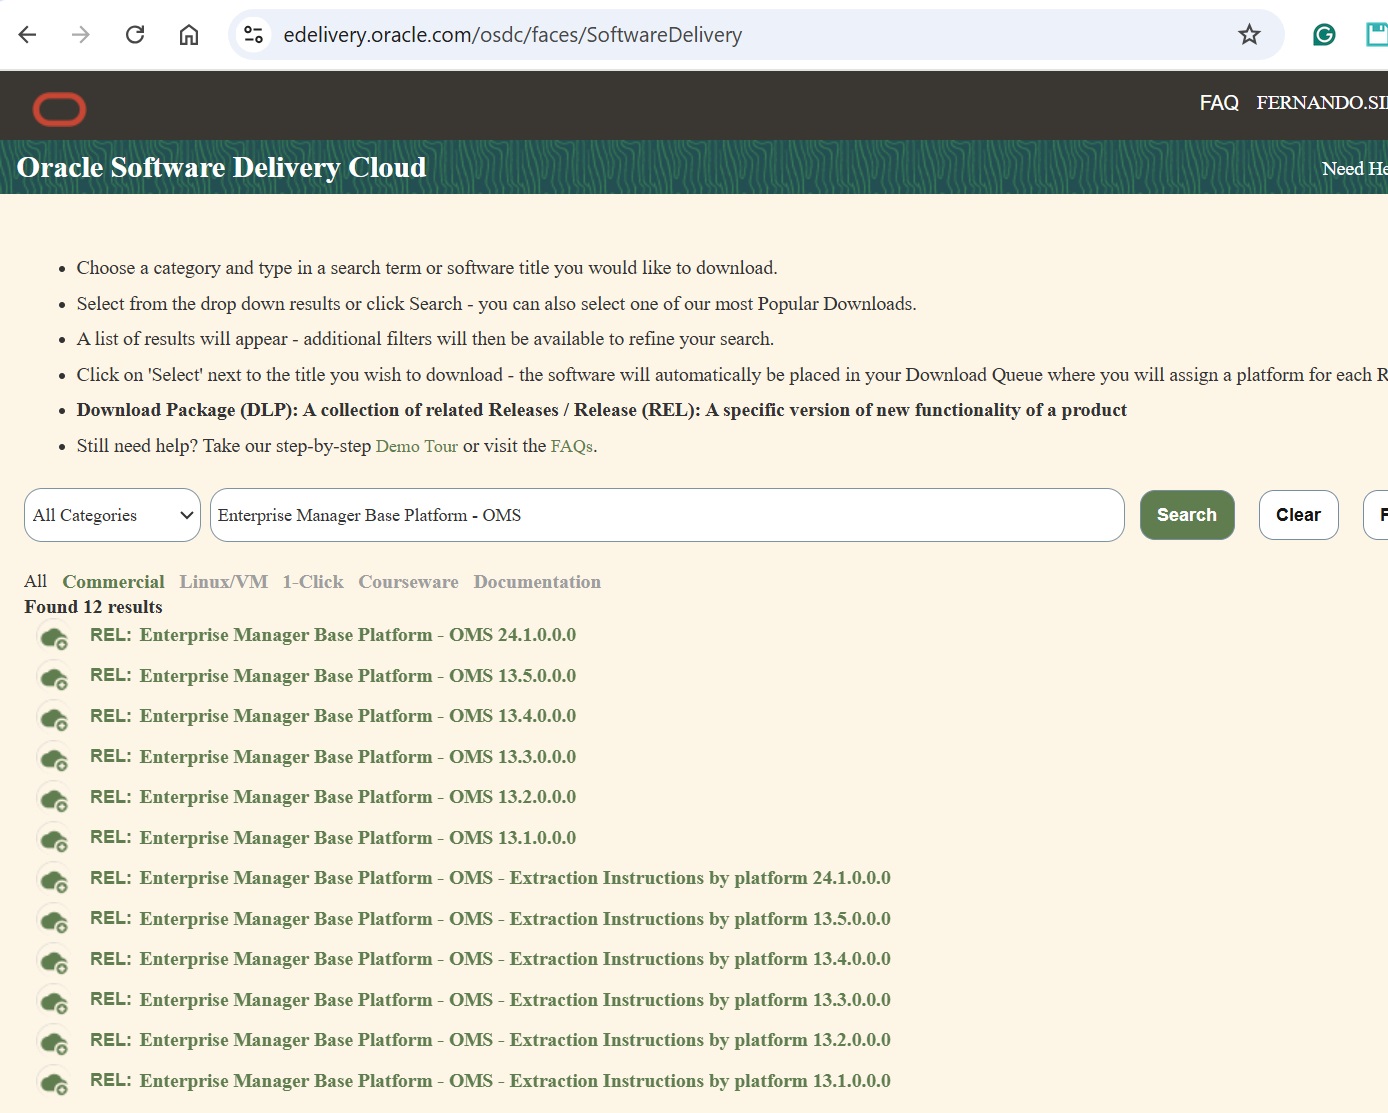View site information icon in address bar
Screen dimensions: 1388x1113
point(254,35)
